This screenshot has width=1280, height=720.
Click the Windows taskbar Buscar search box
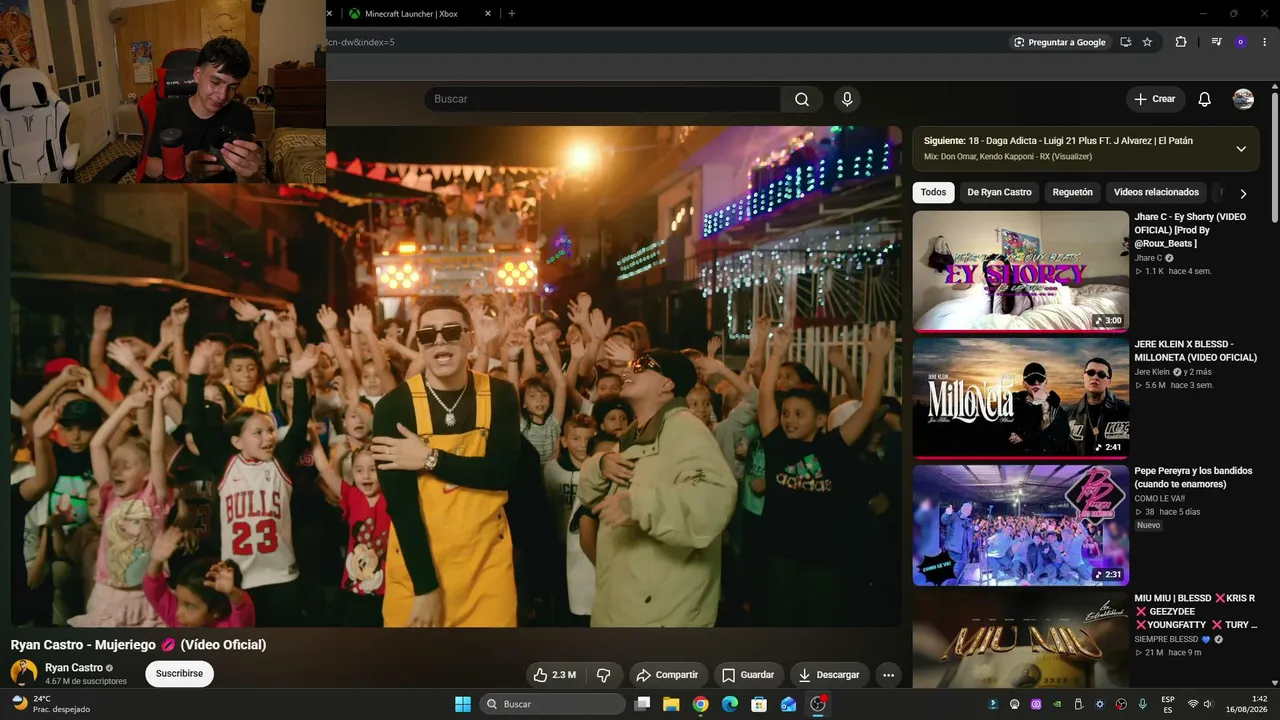pyautogui.click(x=552, y=704)
